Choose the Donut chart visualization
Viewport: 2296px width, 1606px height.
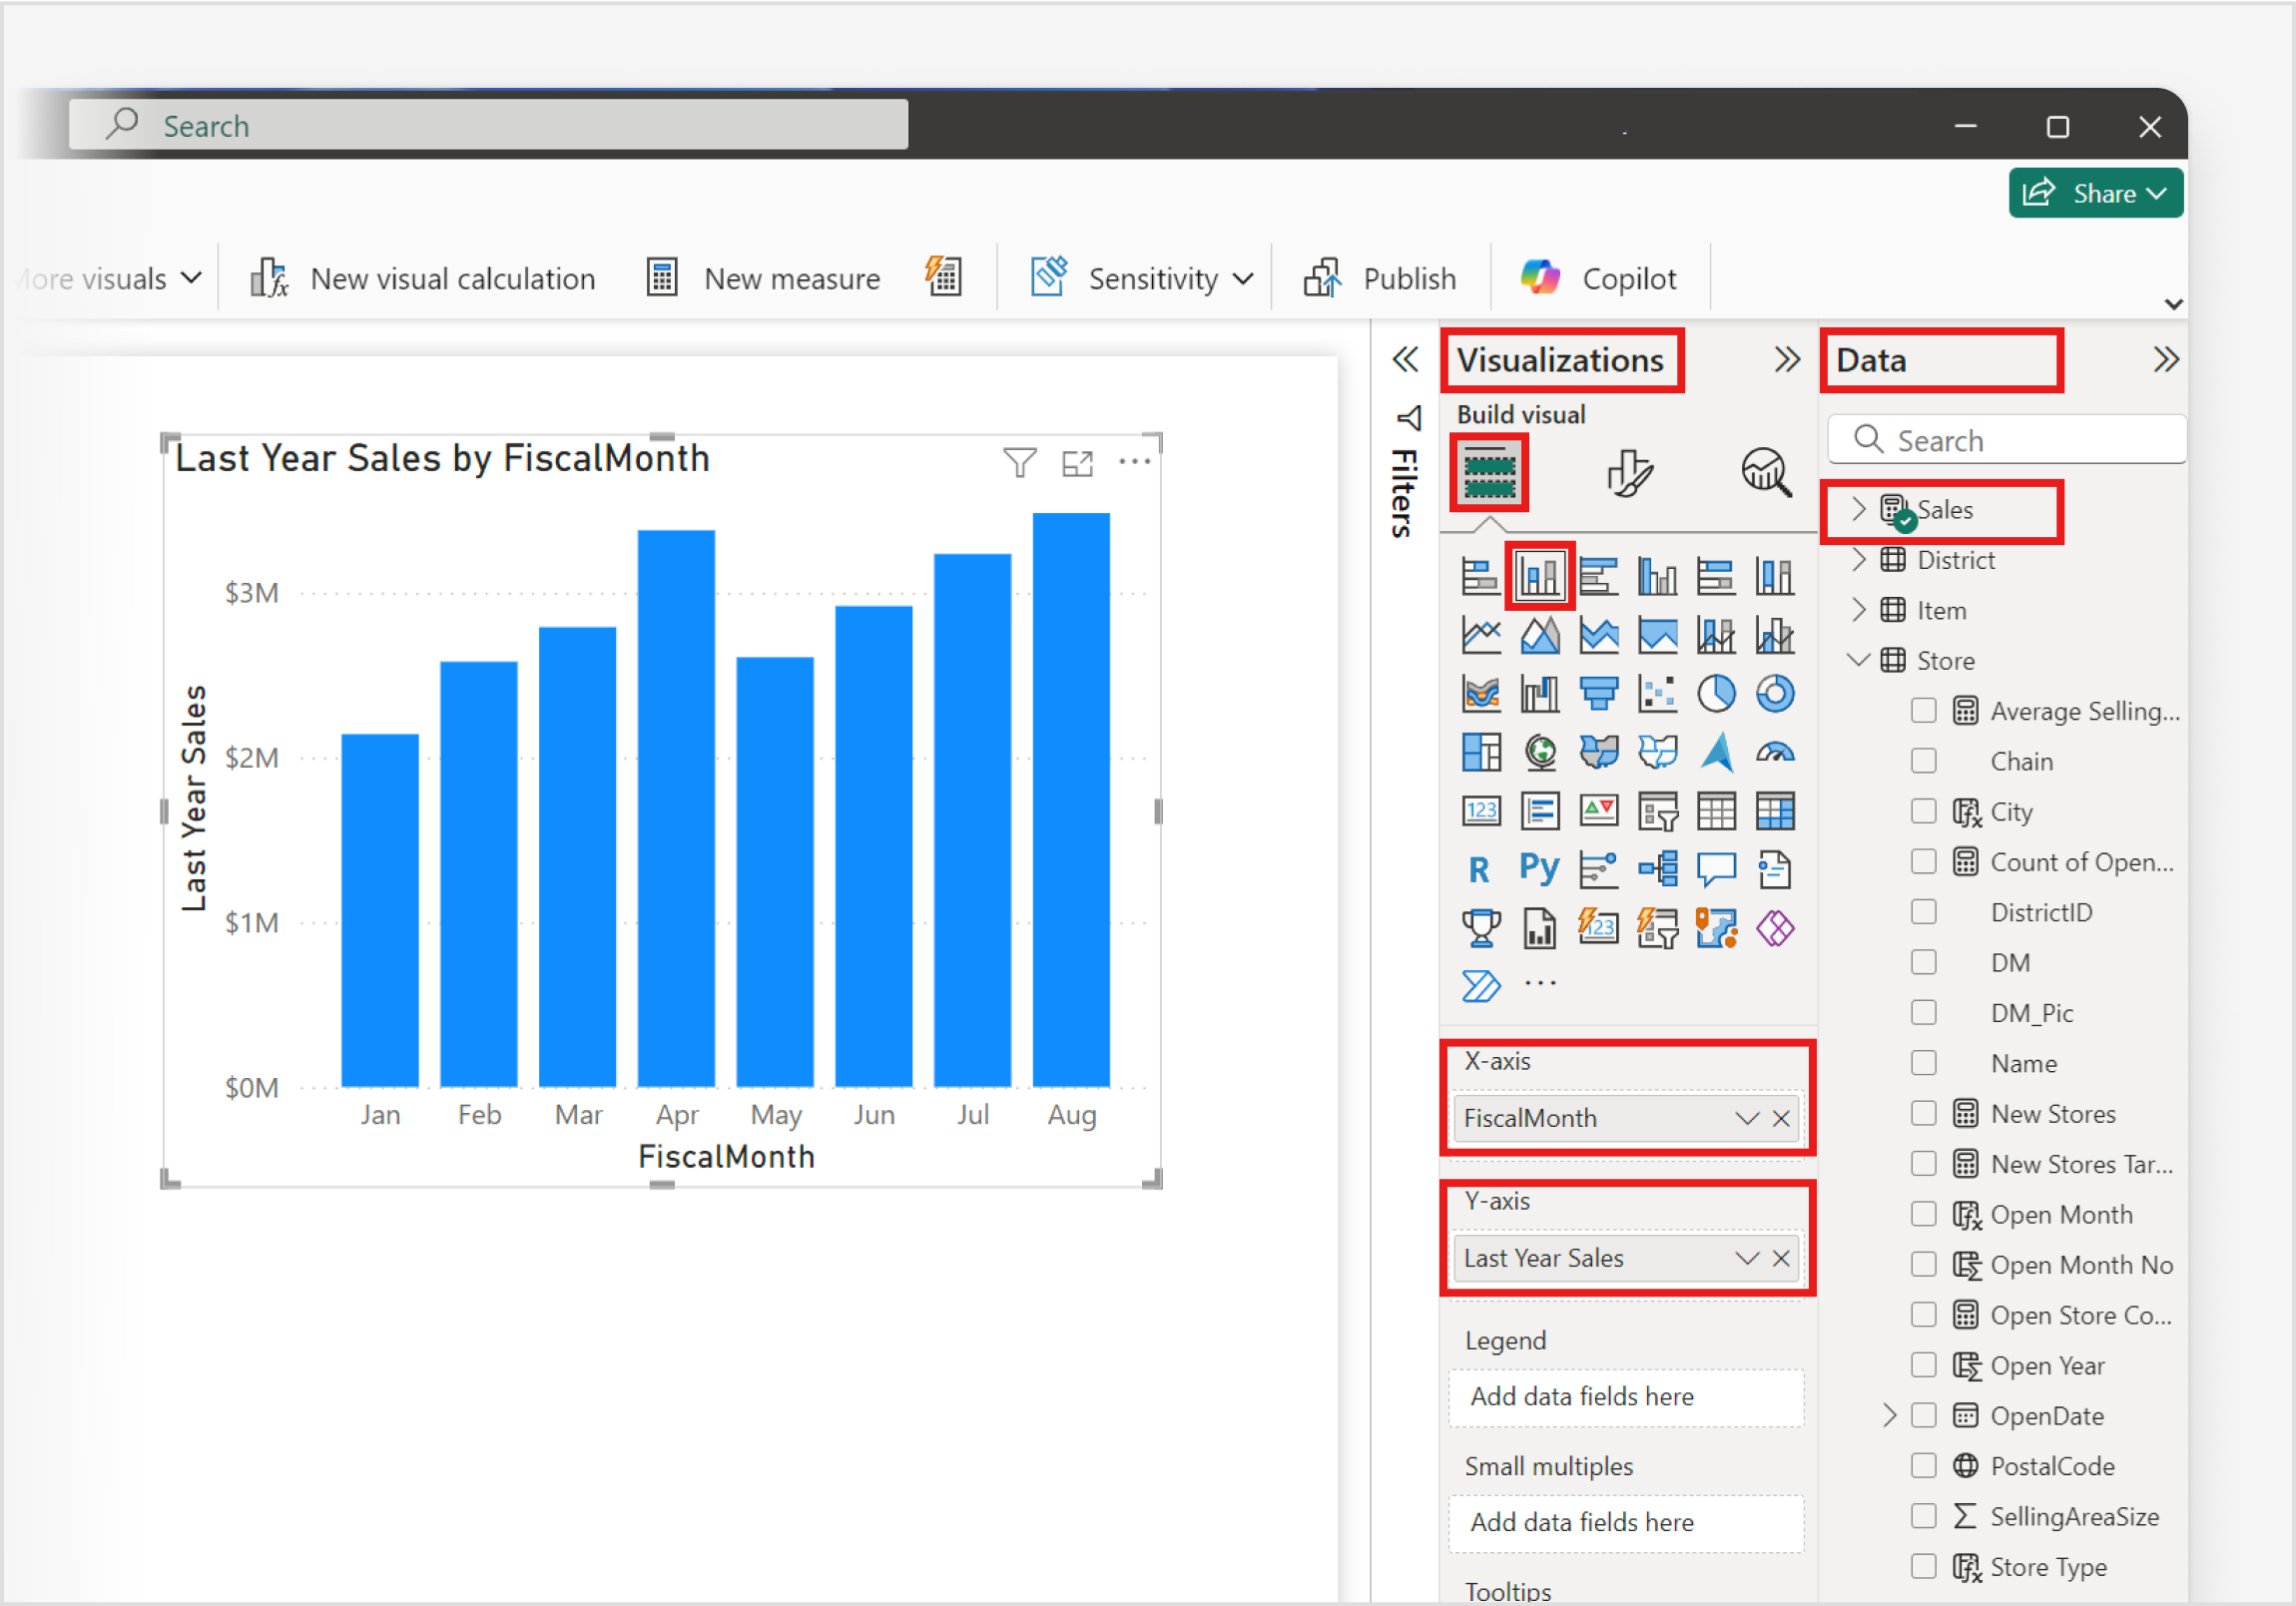(1777, 693)
